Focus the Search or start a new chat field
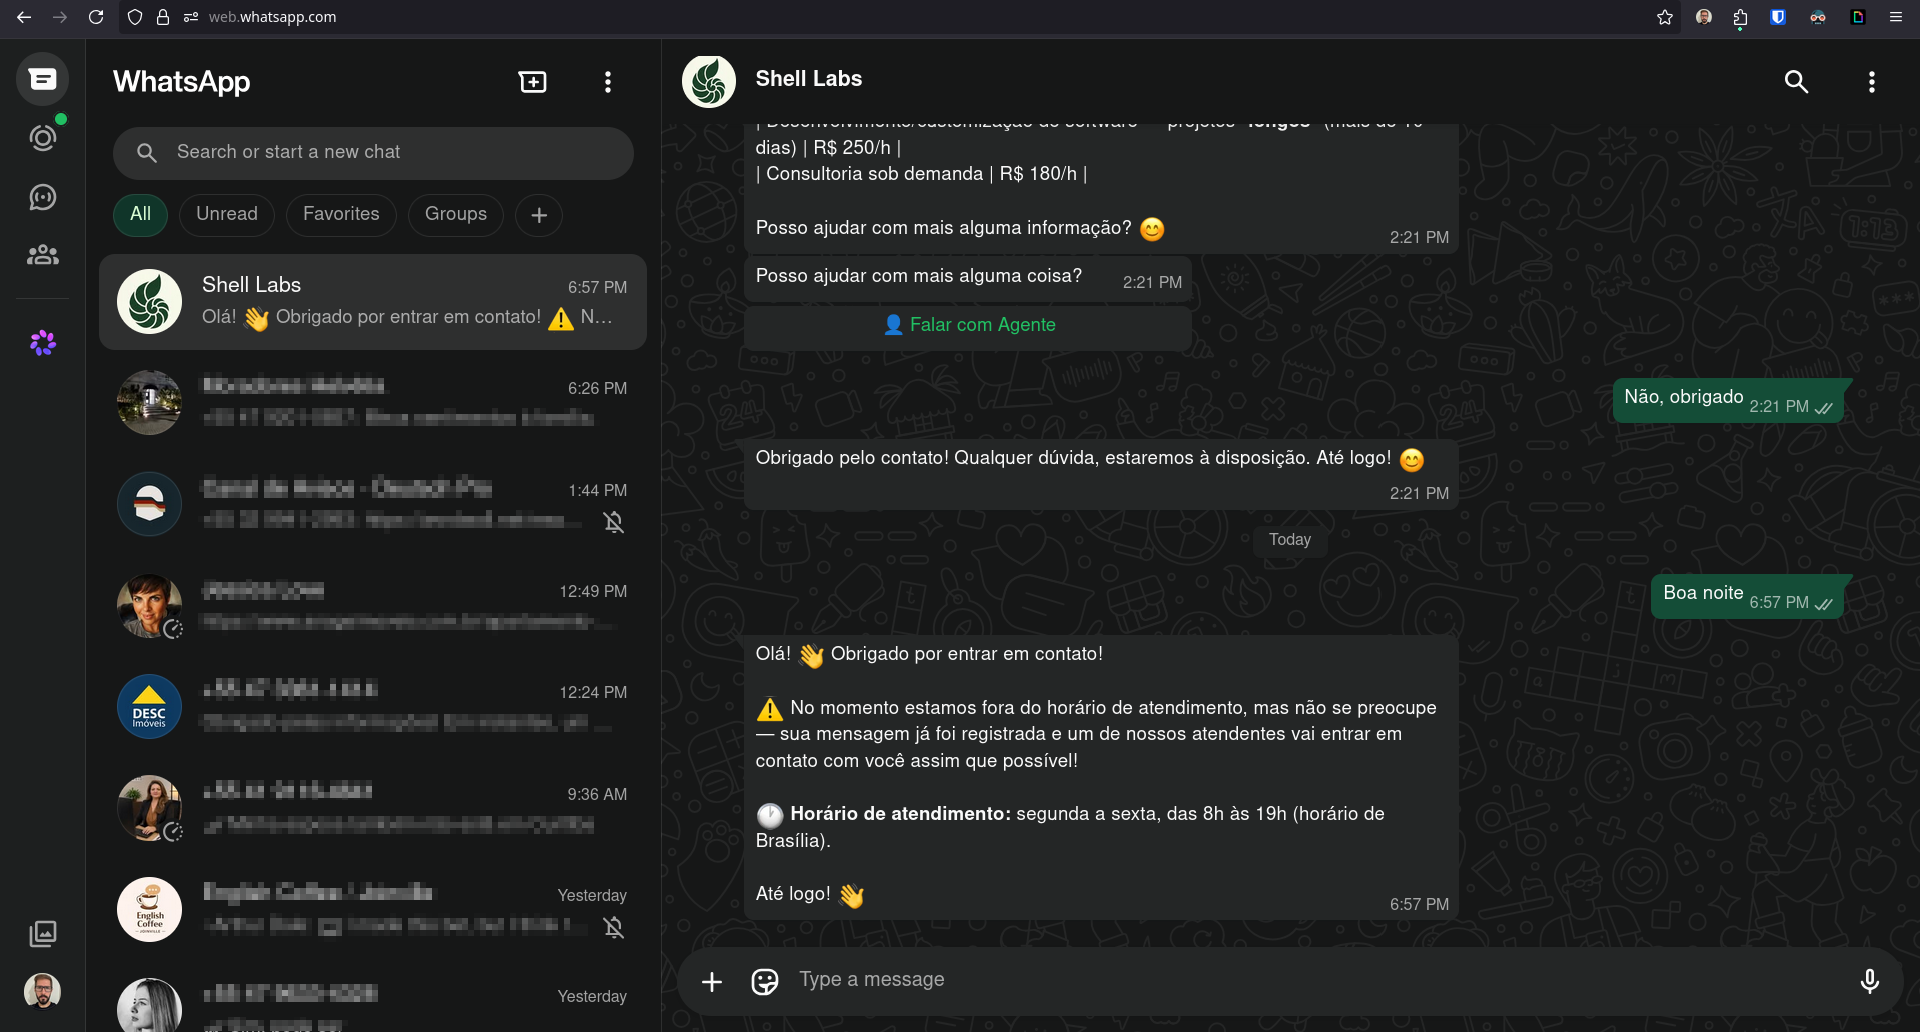This screenshot has width=1920, height=1032. point(373,153)
